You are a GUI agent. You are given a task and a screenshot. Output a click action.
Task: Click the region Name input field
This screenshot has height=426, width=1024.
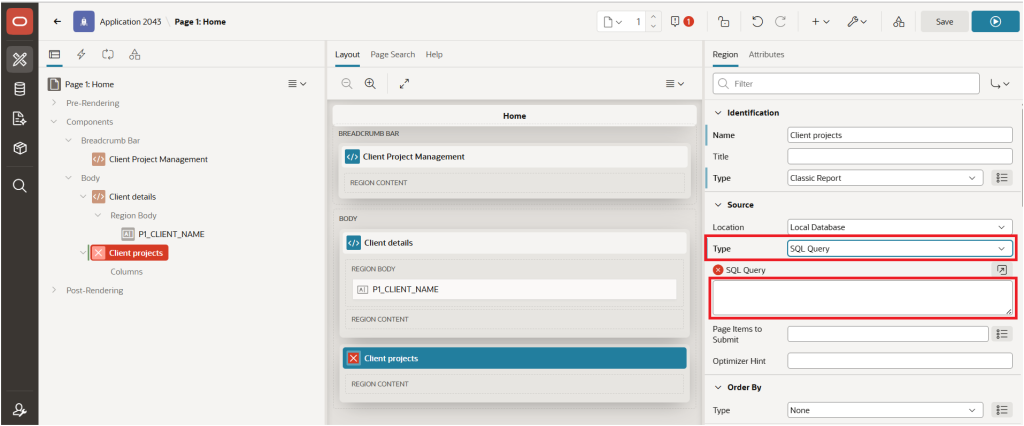pos(900,135)
